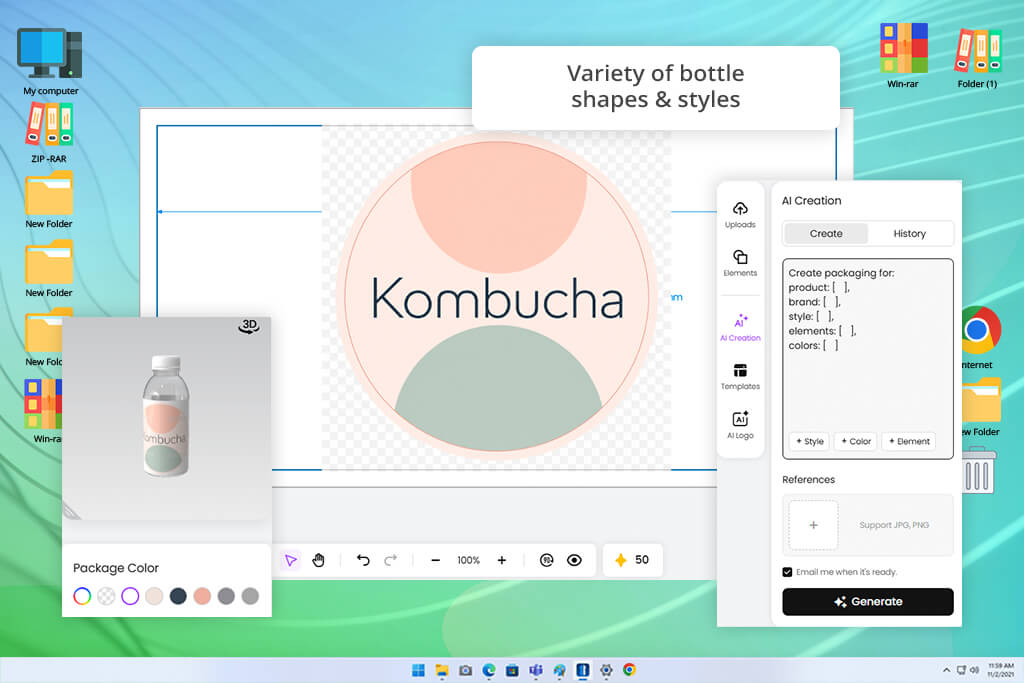This screenshot has width=1024, height=683.
Task: Open the Elements panel
Action: point(740,263)
